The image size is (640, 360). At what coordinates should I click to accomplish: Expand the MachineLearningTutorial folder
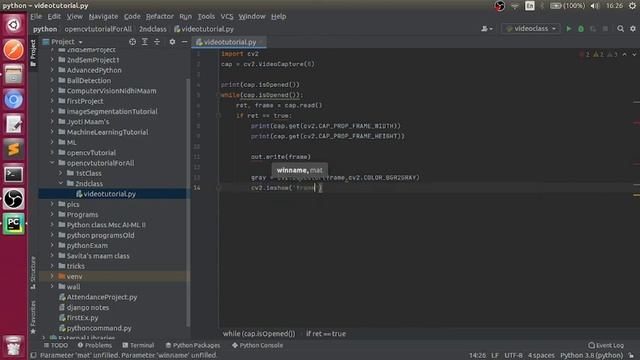point(52,132)
